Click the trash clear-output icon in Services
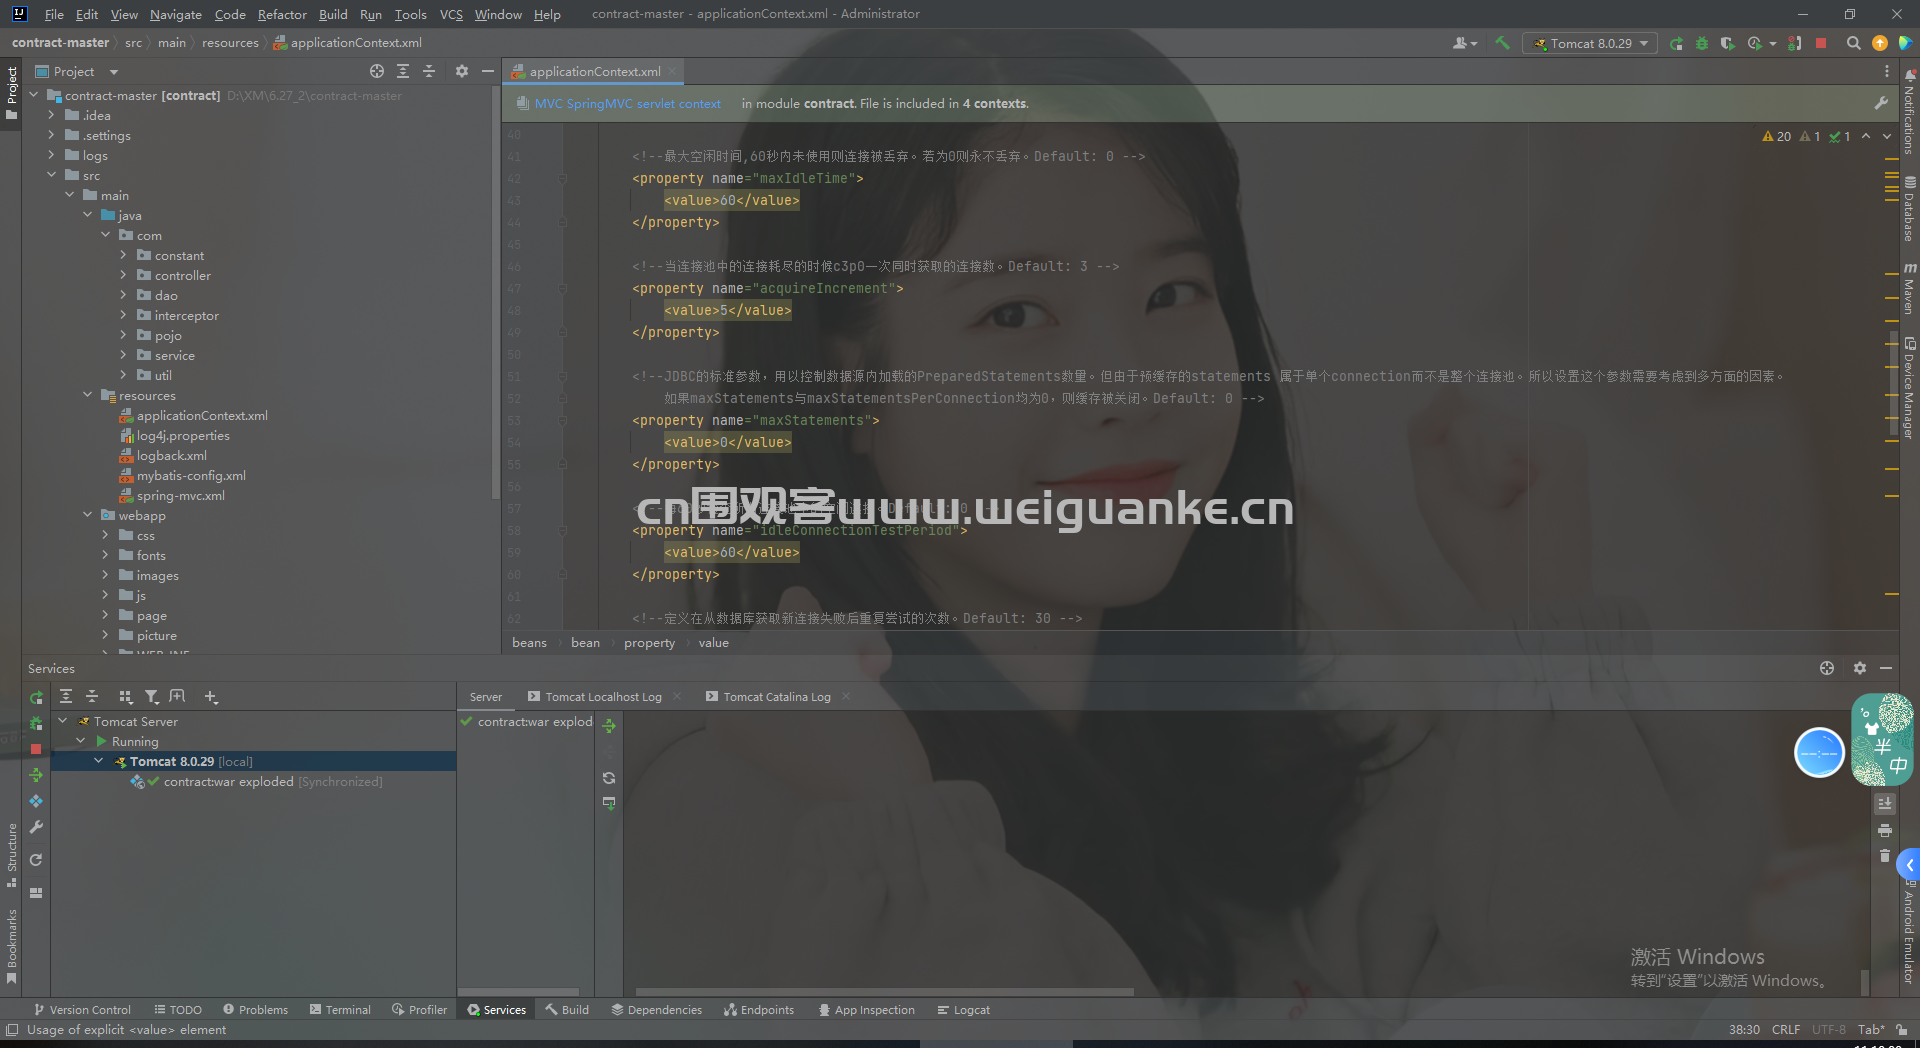Image resolution: width=1920 pixels, height=1048 pixels. pyautogui.click(x=1884, y=856)
